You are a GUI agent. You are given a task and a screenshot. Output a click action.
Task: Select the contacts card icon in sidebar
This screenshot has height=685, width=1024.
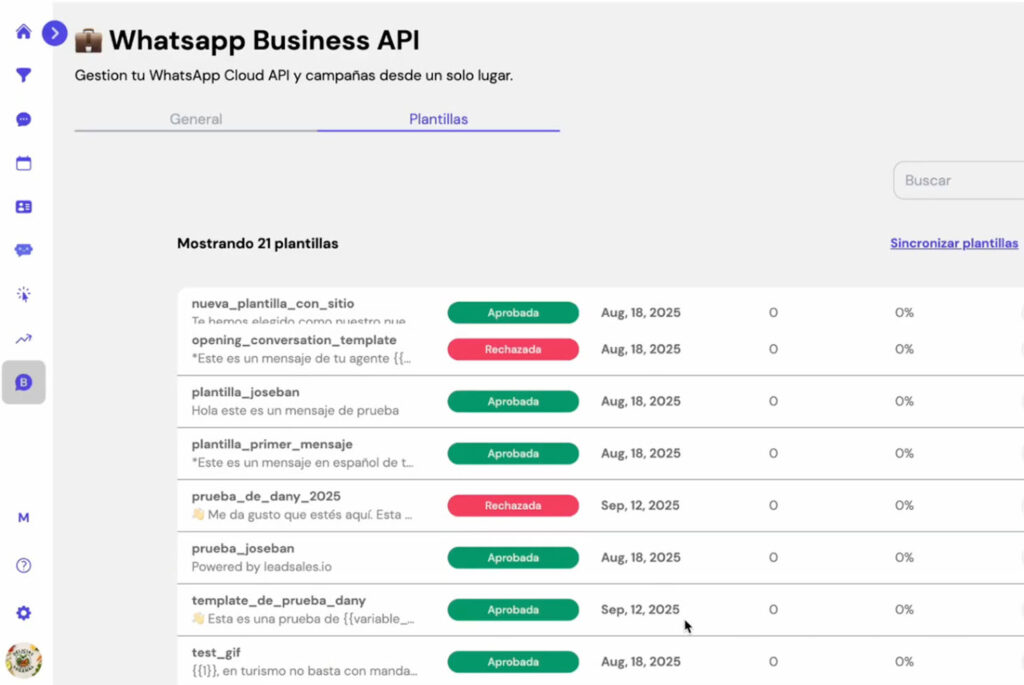pyautogui.click(x=22, y=205)
